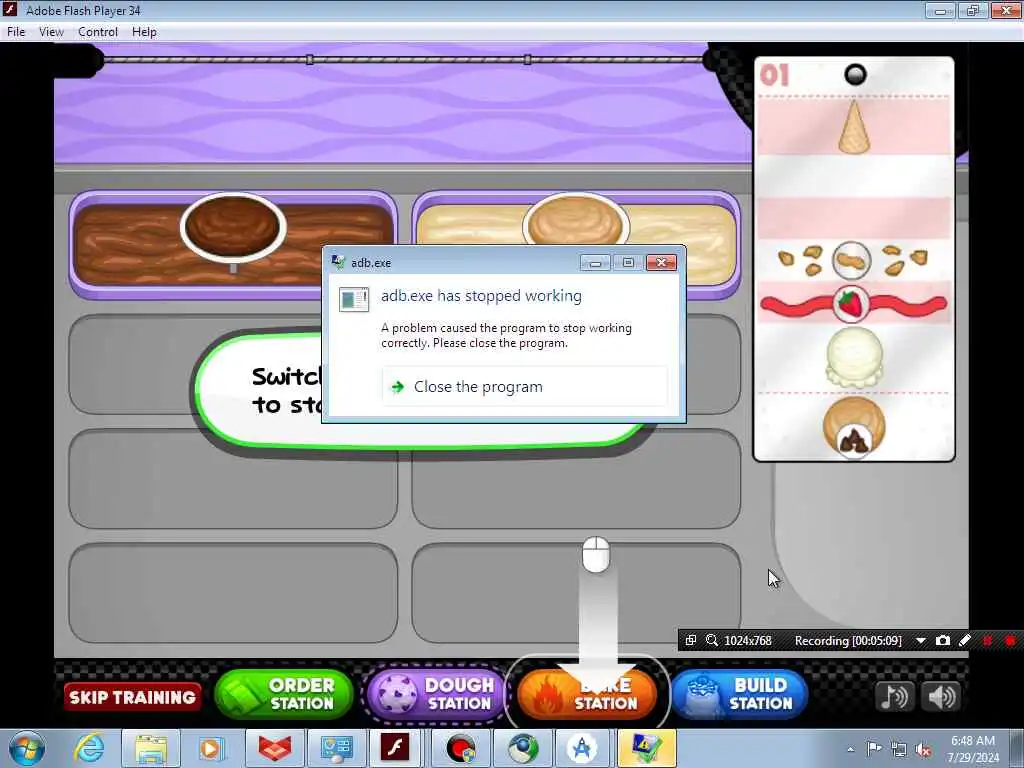Restore down the Adobe Flash Player window

pos(973,10)
